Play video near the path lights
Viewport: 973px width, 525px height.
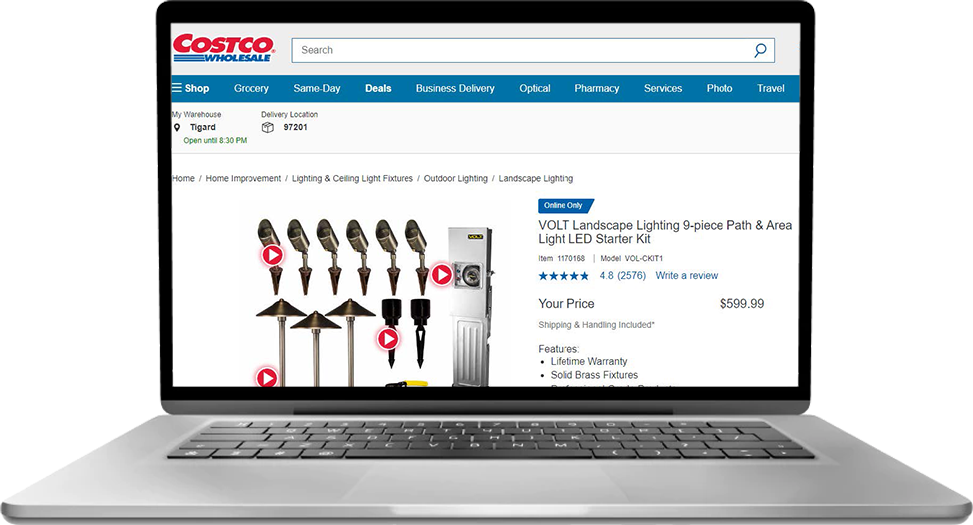click(267, 377)
